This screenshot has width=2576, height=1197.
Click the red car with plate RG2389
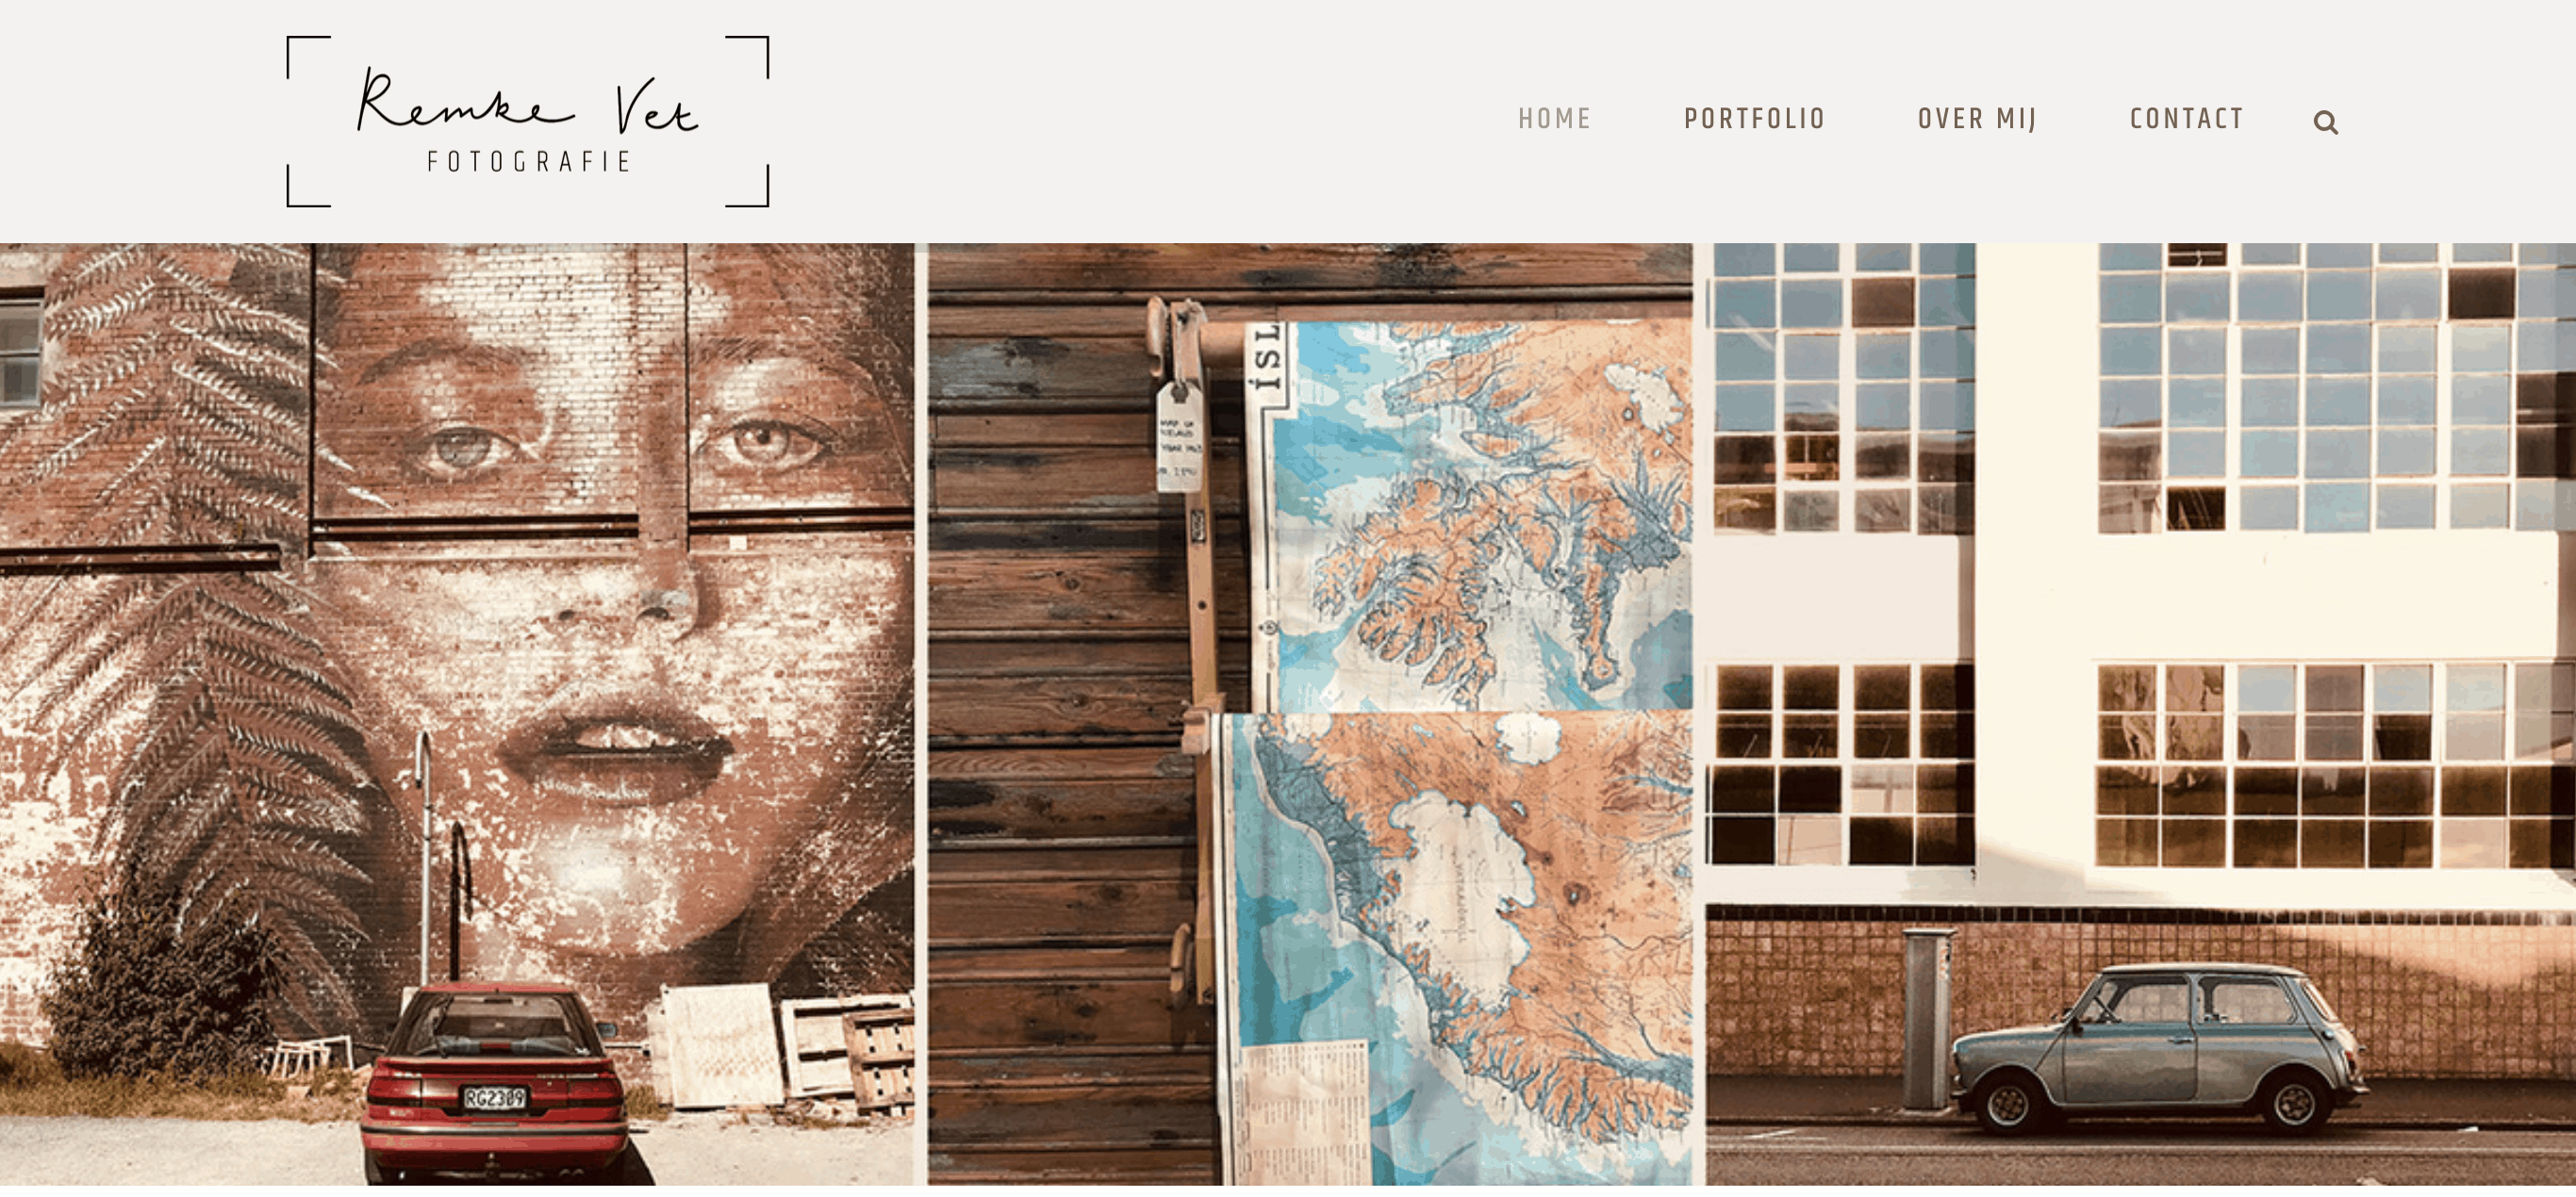(497, 1080)
